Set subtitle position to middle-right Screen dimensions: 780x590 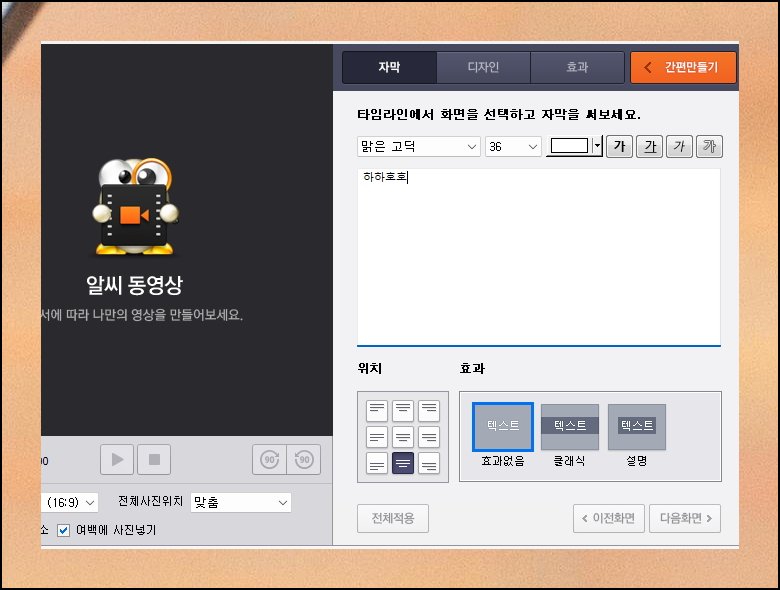[429, 437]
